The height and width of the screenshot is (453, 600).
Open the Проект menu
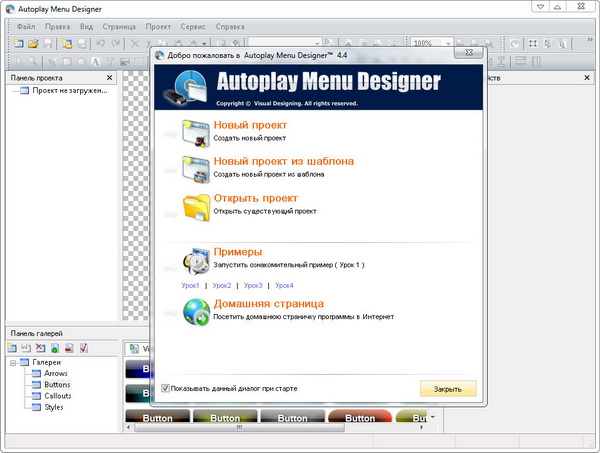(x=158, y=26)
